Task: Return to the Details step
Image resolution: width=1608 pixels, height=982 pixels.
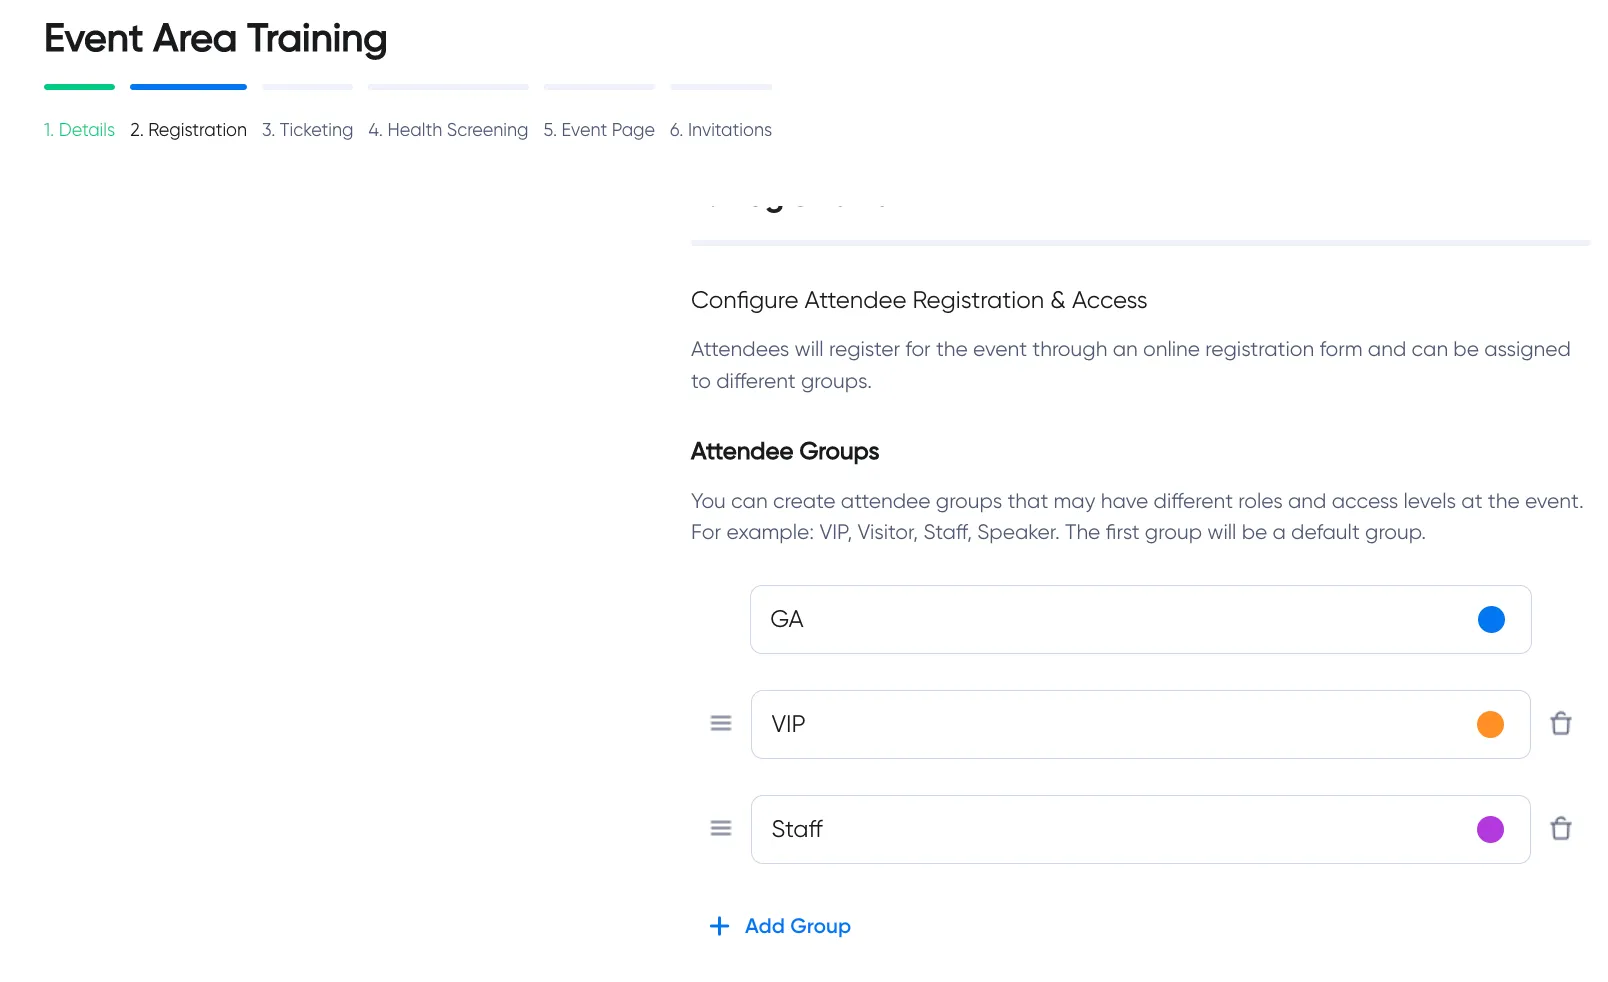Action: (79, 129)
